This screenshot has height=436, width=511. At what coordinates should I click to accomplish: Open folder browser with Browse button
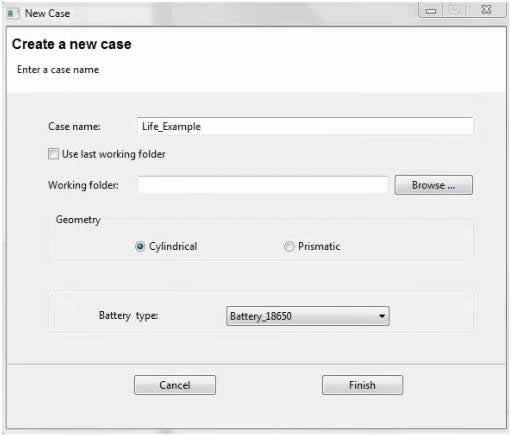(433, 185)
